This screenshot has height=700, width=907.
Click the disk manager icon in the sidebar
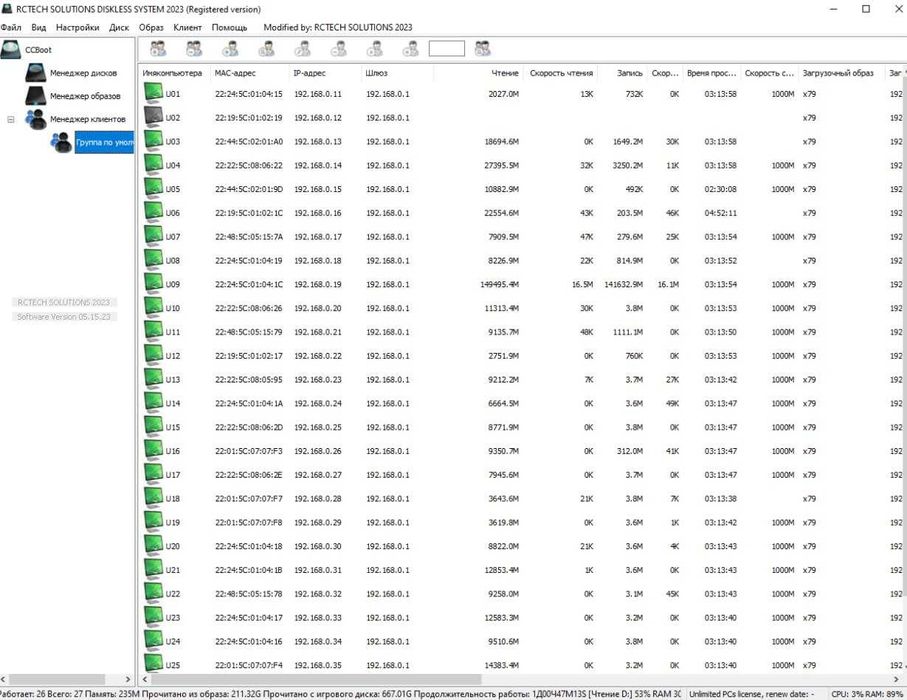(35, 73)
